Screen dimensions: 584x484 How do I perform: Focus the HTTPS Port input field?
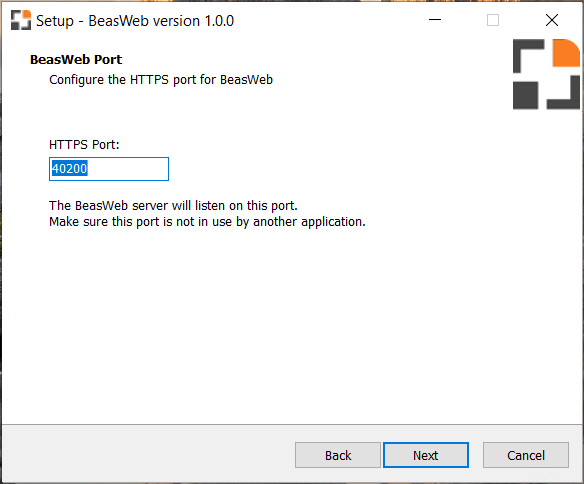tap(109, 169)
